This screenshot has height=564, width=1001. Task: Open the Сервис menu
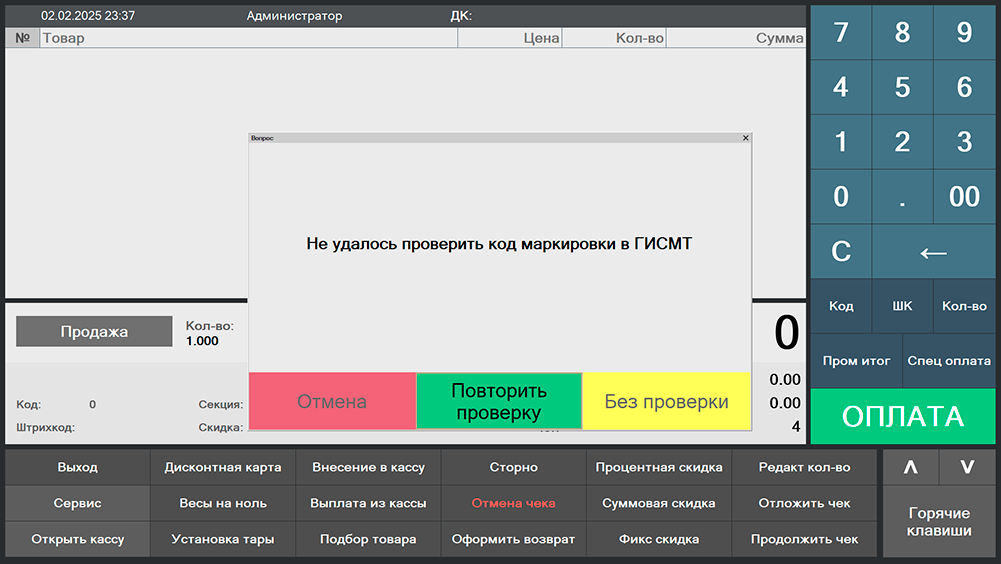coord(78,503)
